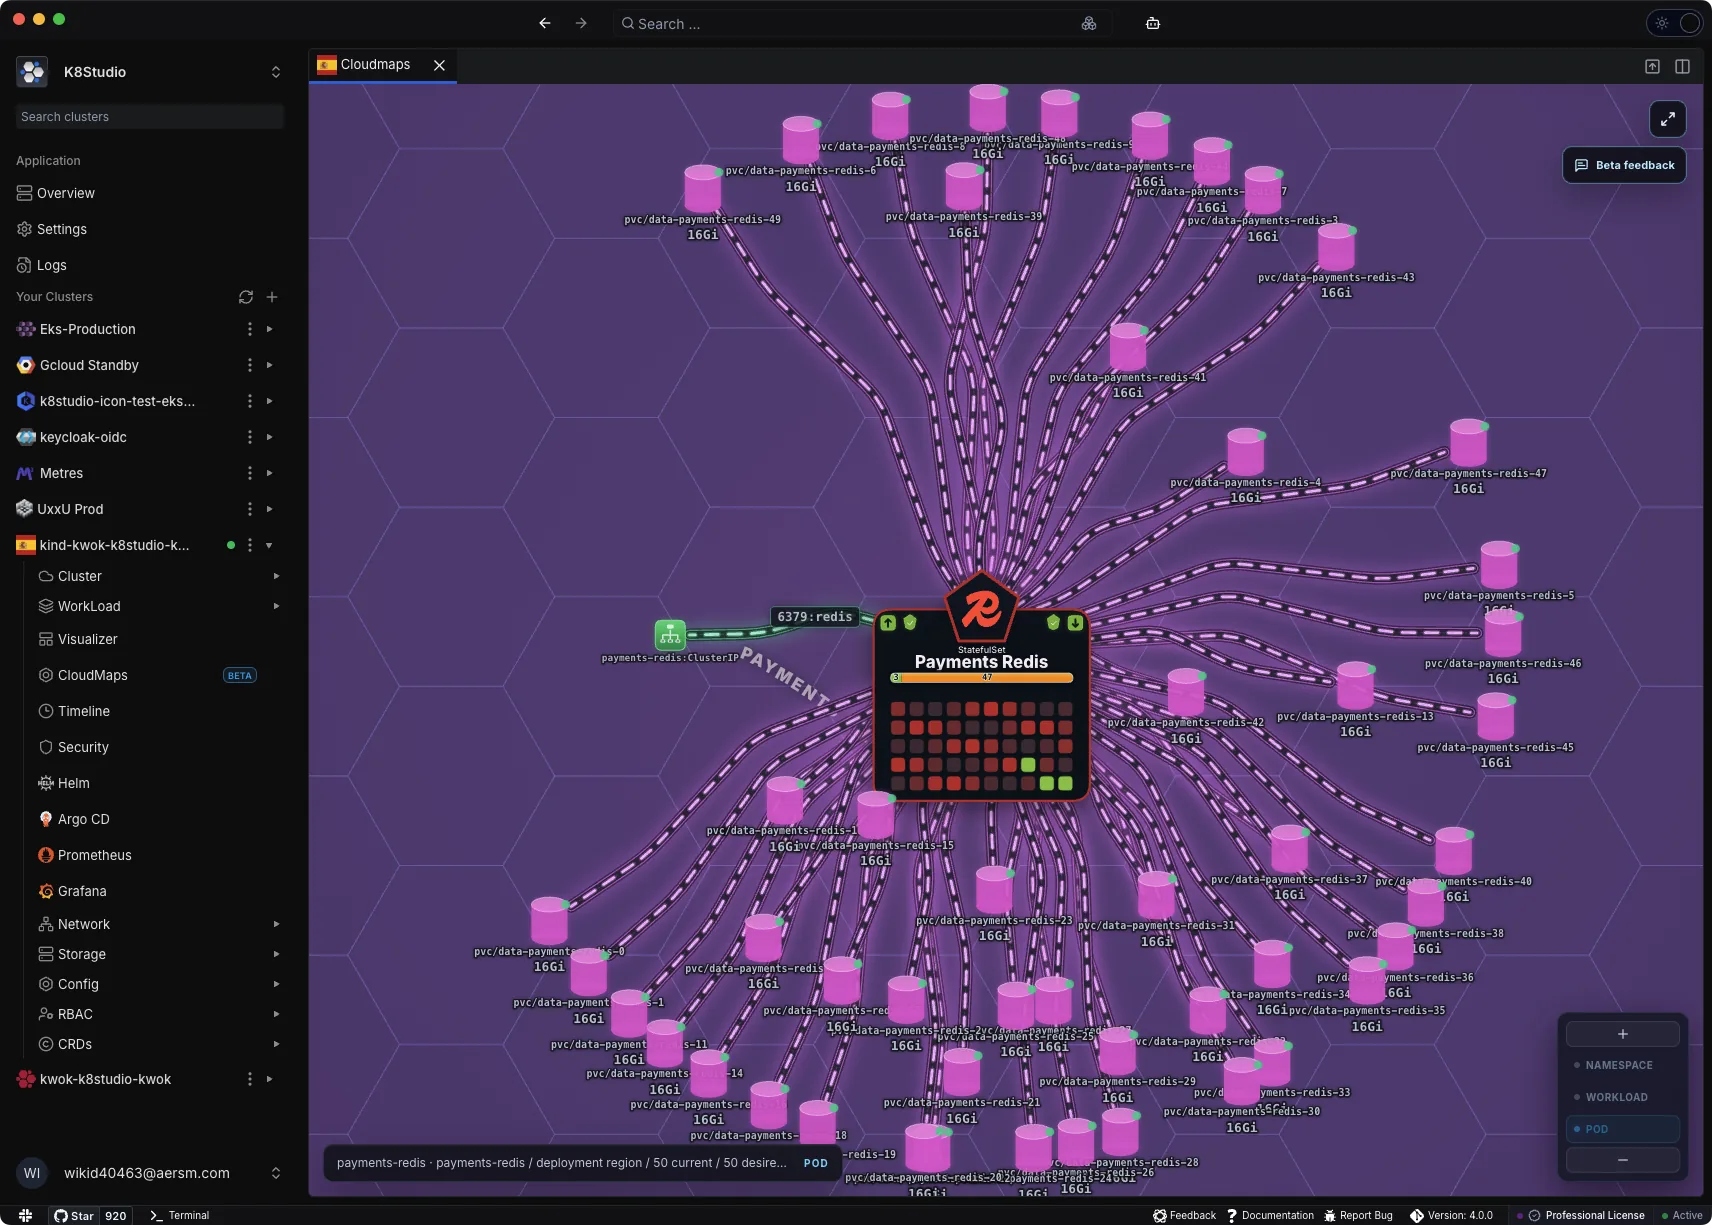Click the AI assistant robot icon in top bar
The height and width of the screenshot is (1225, 1712).
(x=1152, y=23)
